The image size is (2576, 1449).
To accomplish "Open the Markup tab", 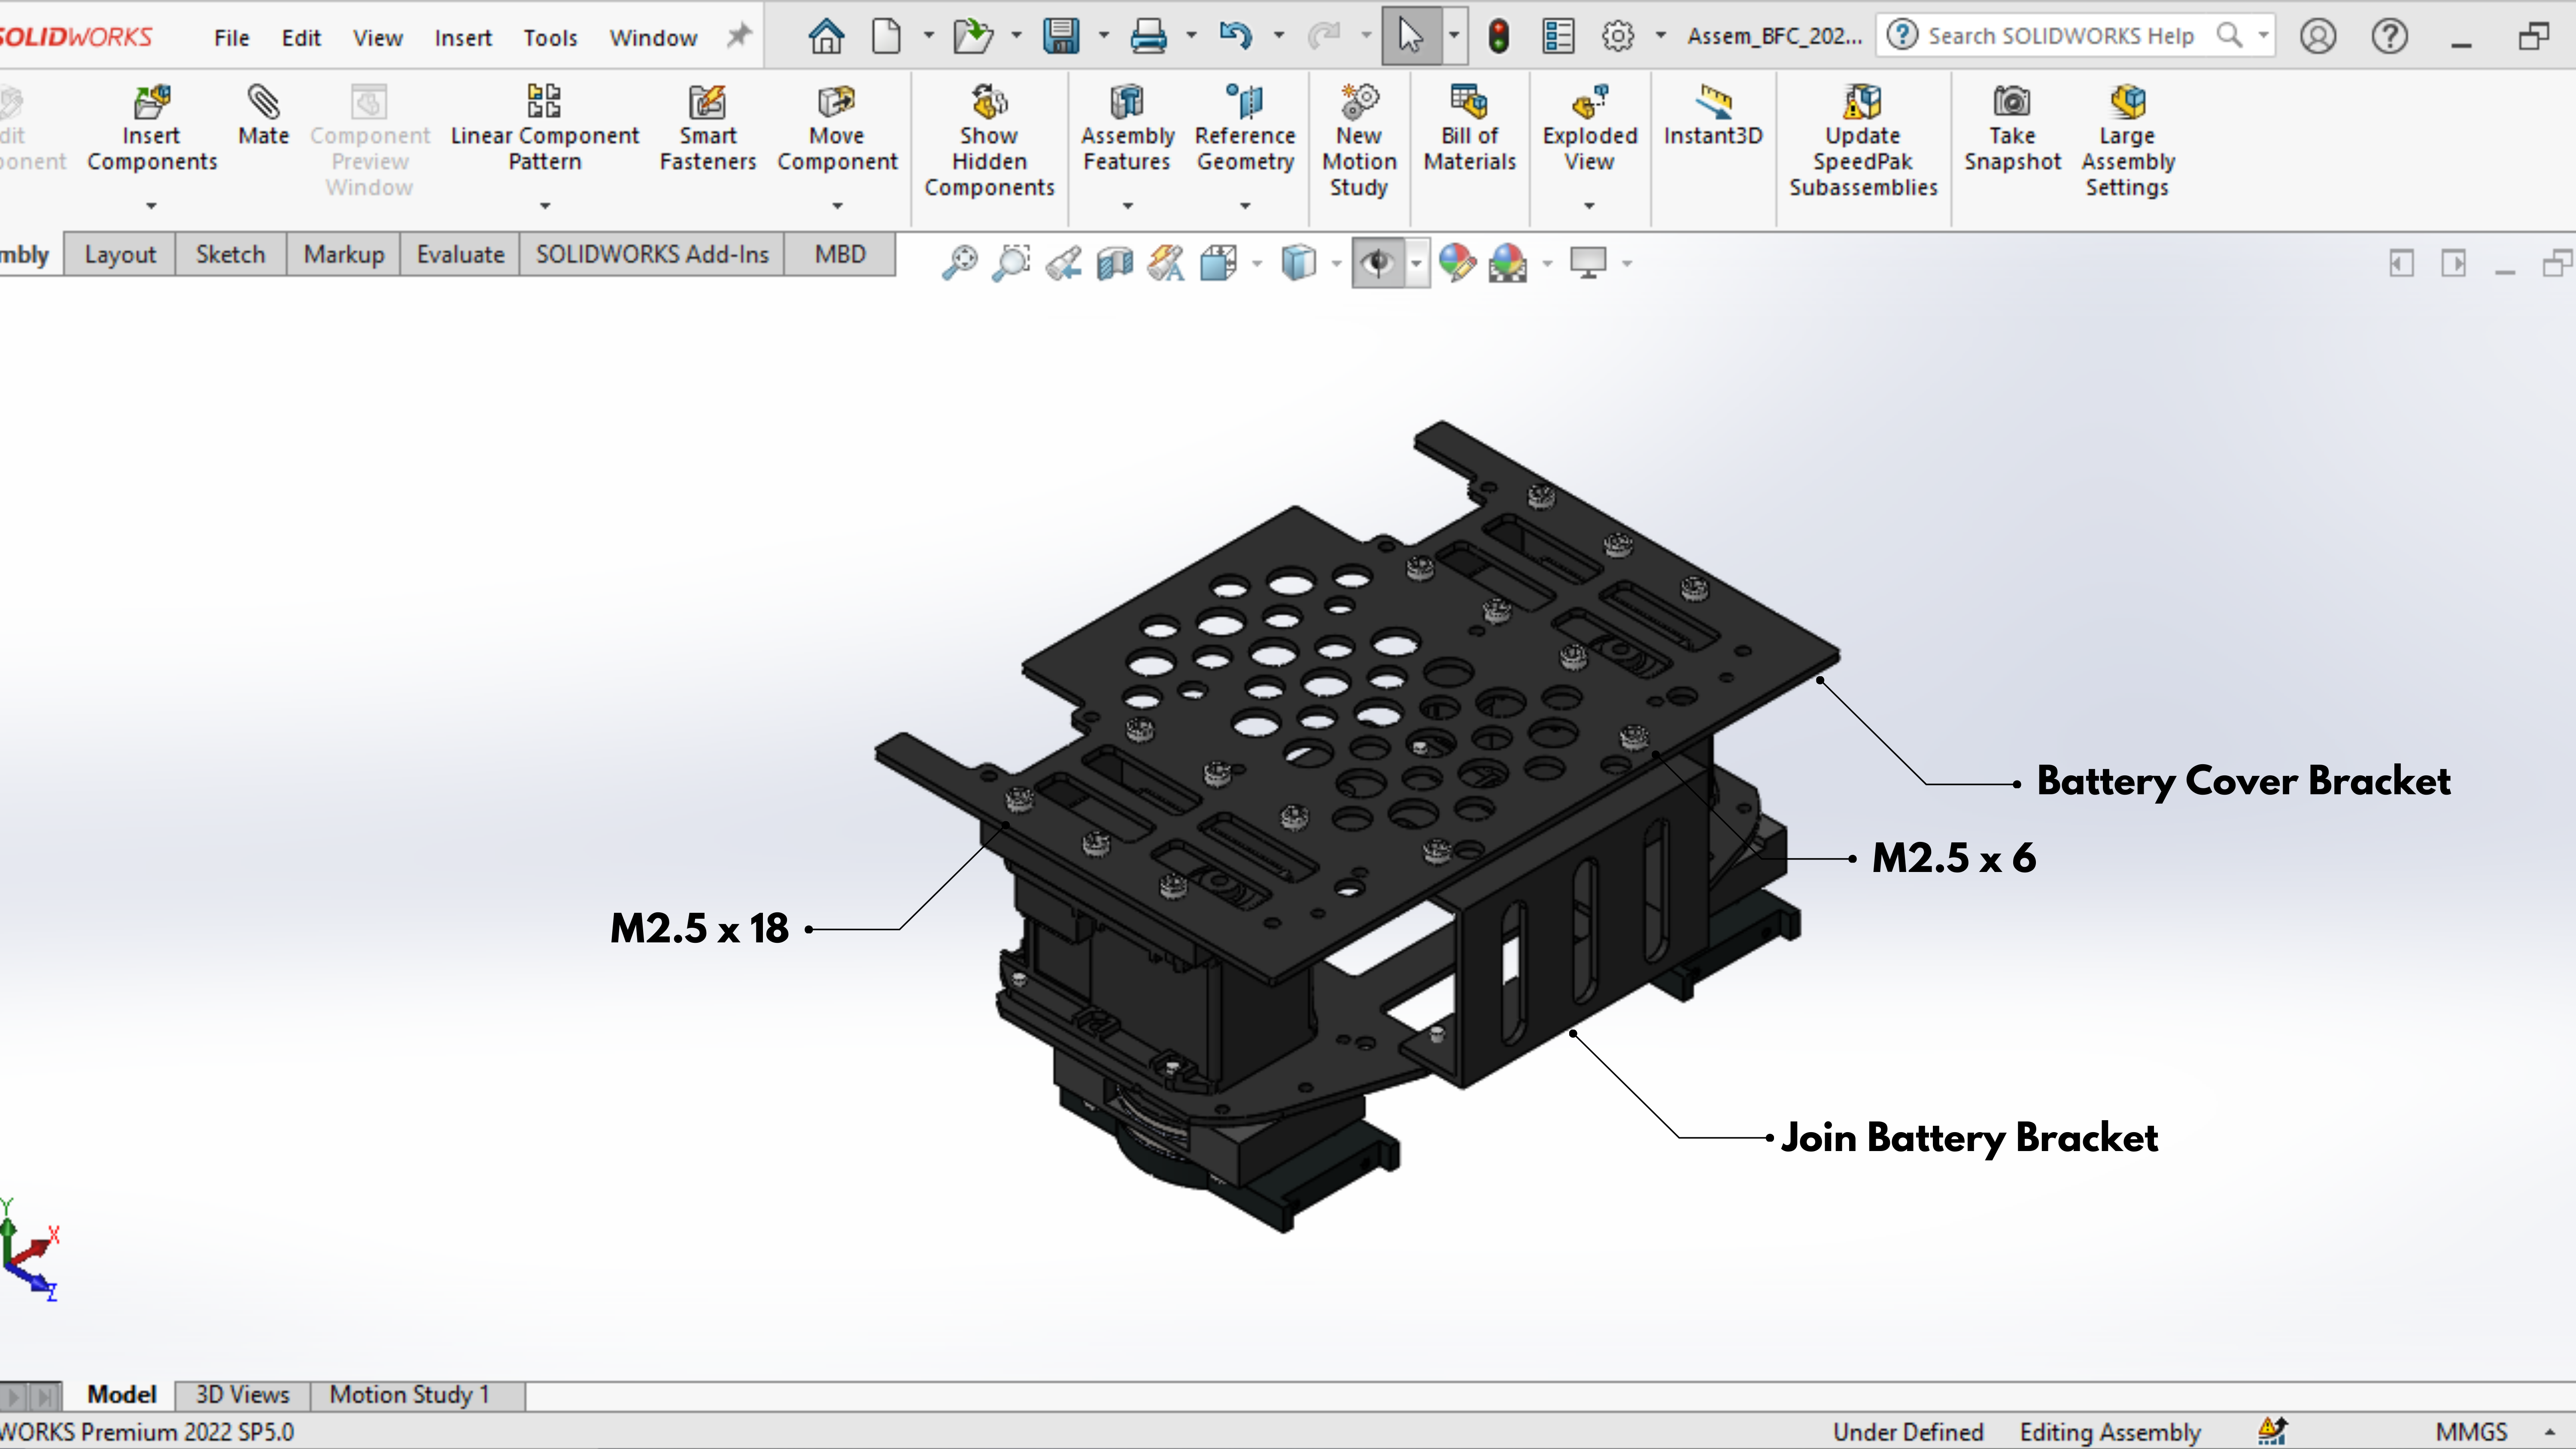I will [x=344, y=254].
